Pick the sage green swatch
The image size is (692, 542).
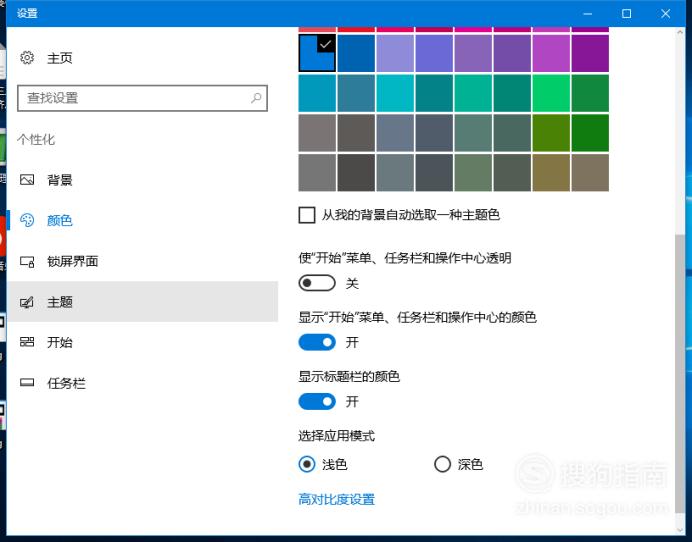(x=473, y=173)
